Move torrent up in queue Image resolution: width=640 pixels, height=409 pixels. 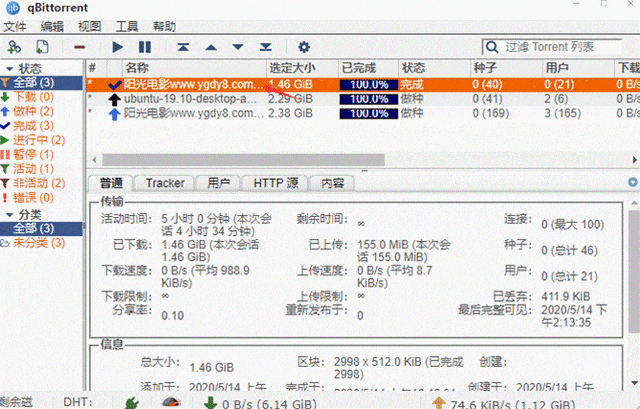pos(211,47)
